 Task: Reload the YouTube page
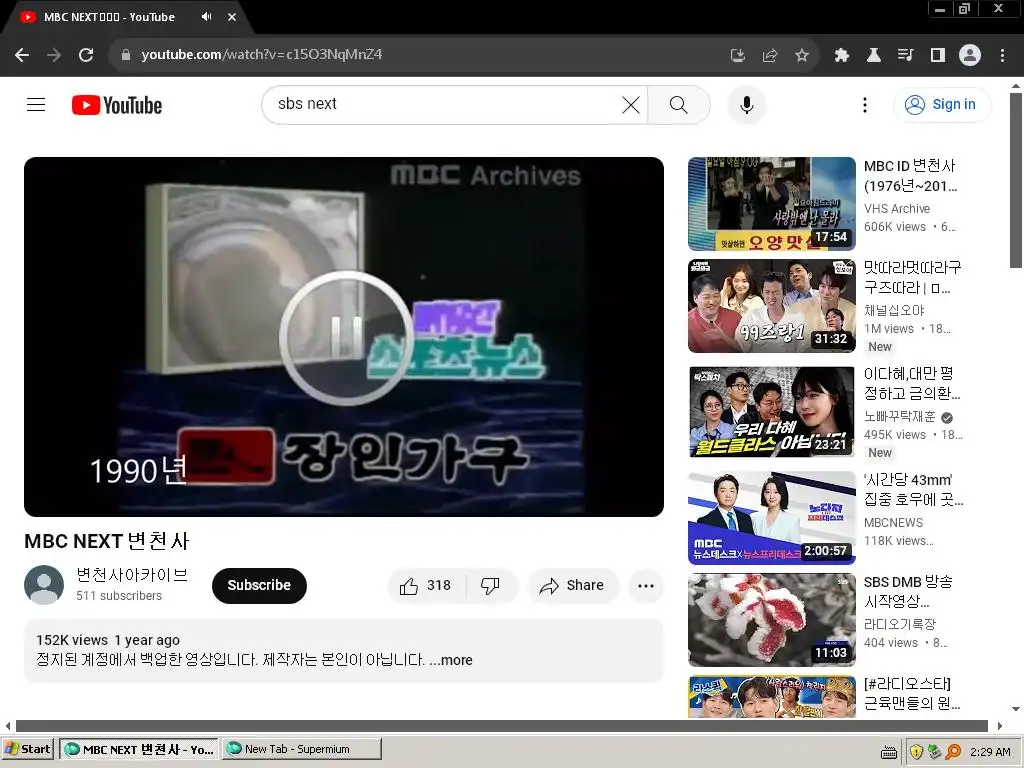(x=86, y=55)
